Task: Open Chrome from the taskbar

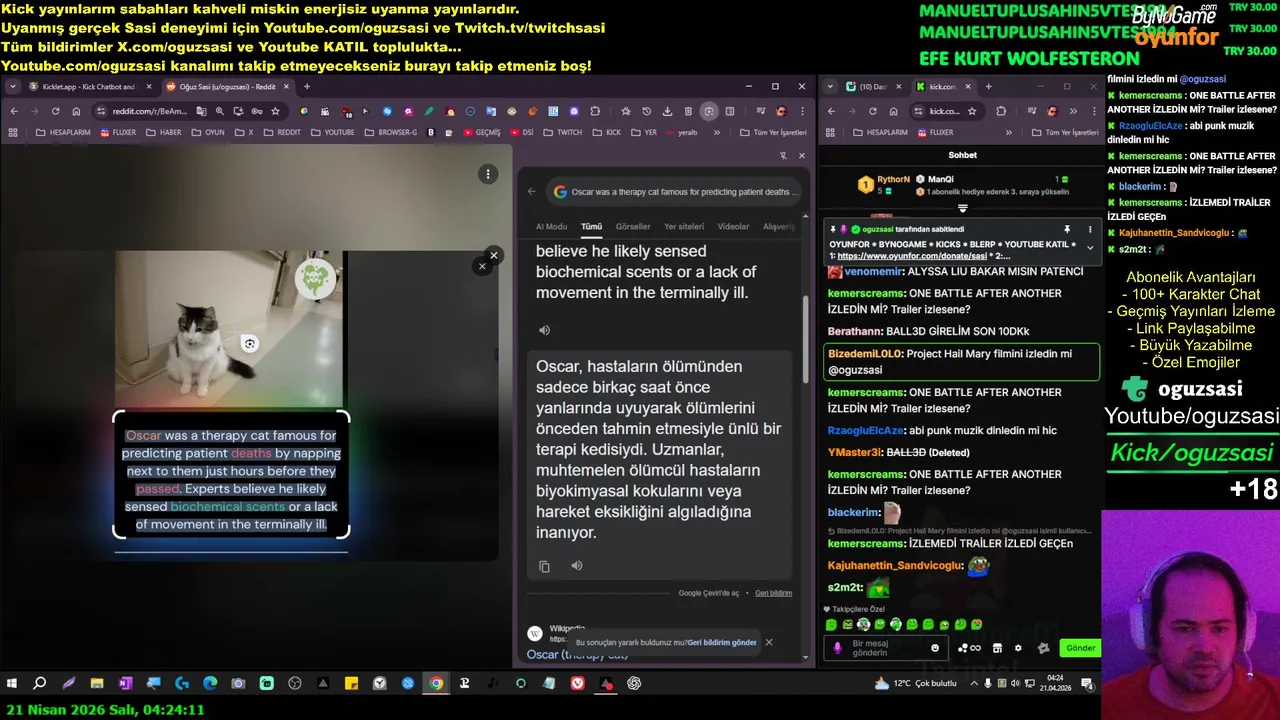Action: click(436, 683)
